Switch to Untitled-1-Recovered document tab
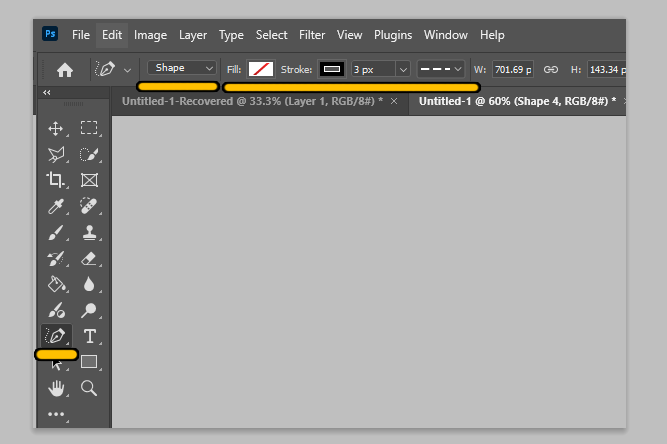The width and height of the screenshot is (667, 444). point(252,101)
